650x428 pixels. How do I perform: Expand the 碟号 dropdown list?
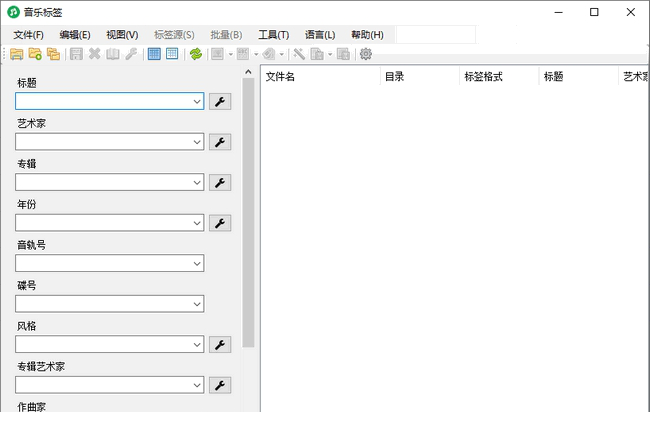click(196, 304)
